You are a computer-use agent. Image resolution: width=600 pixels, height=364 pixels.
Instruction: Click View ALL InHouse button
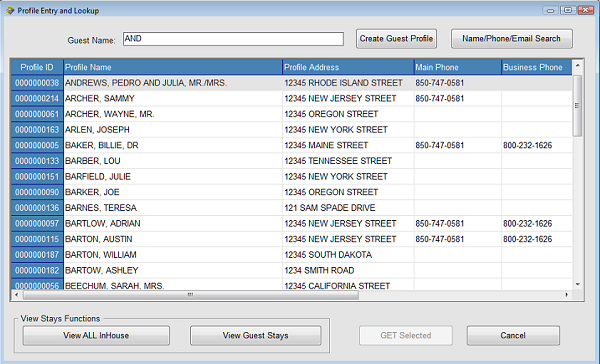click(x=96, y=335)
